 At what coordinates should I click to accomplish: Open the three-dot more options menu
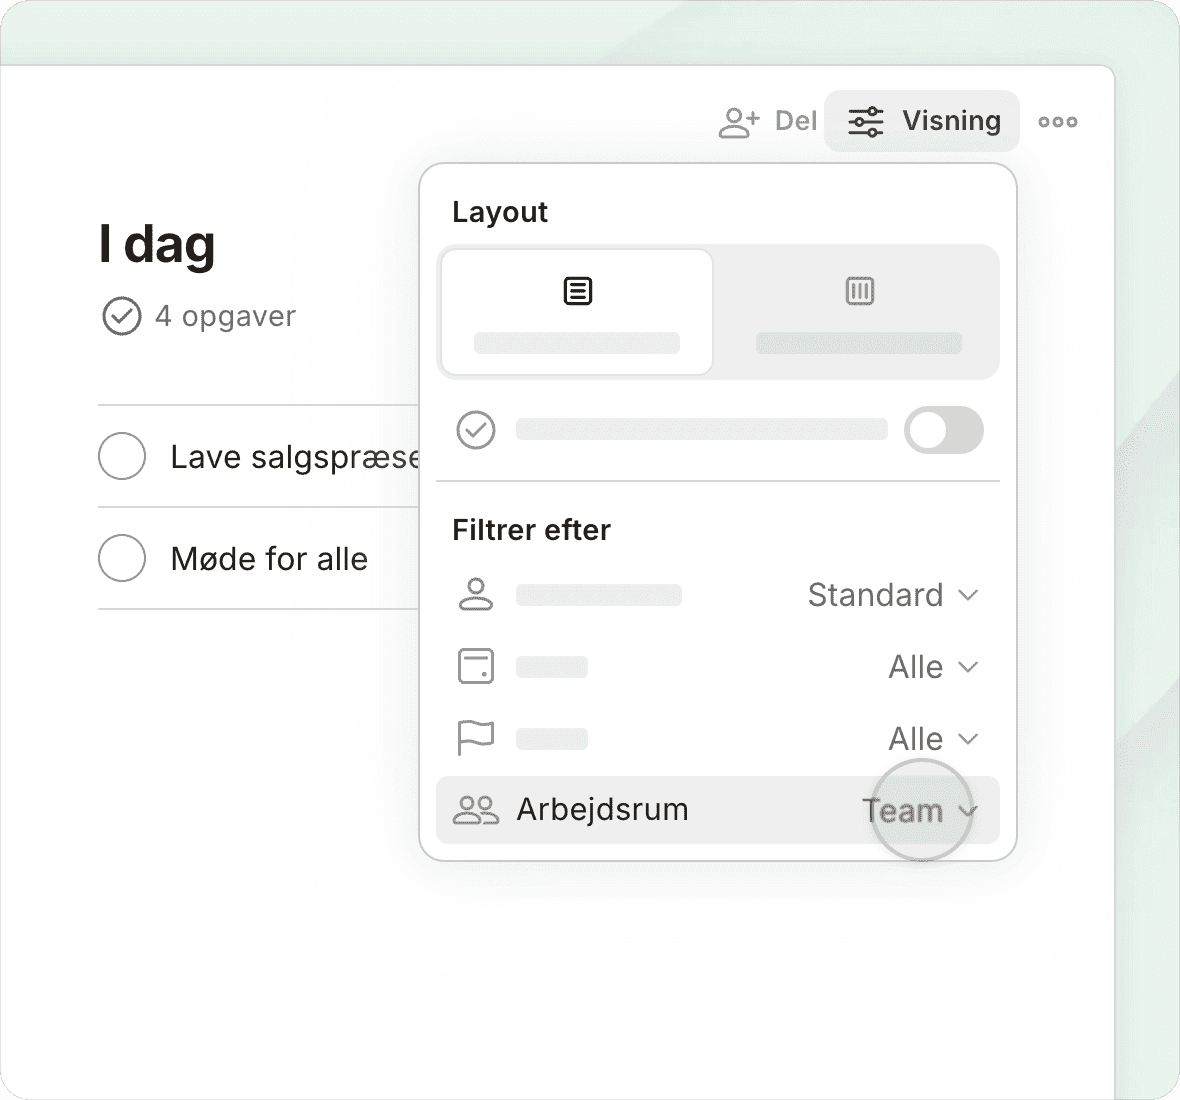click(1057, 122)
